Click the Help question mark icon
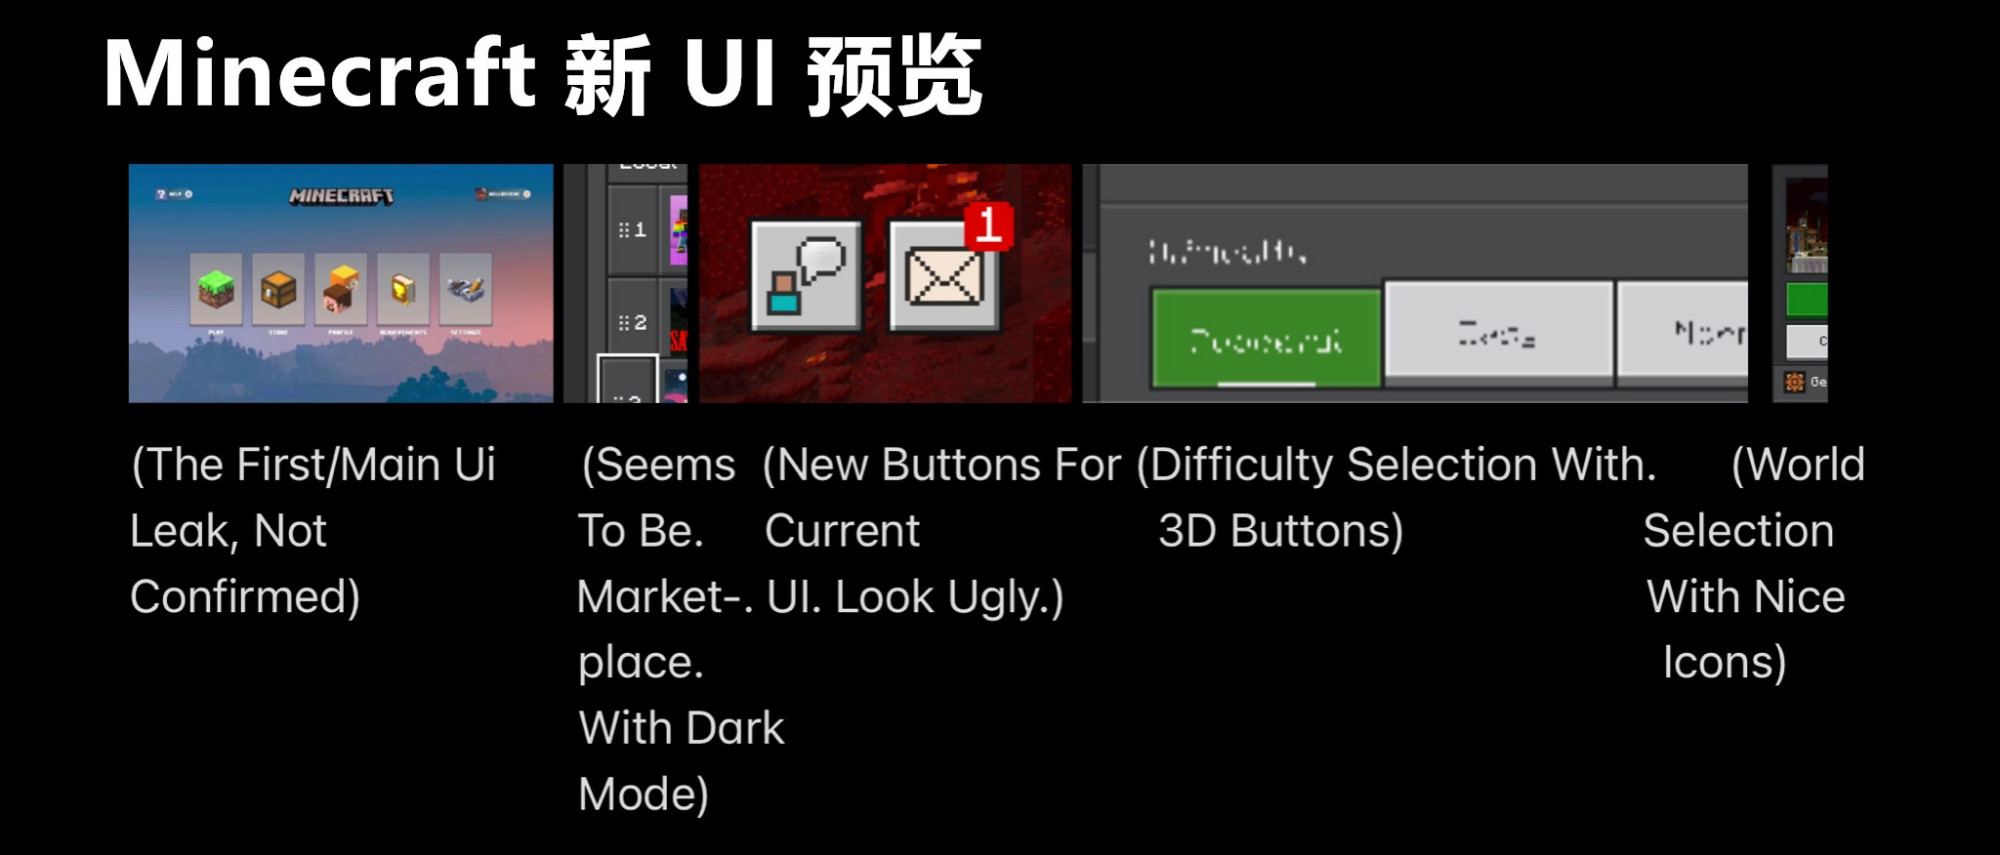2000x855 pixels. 162,194
